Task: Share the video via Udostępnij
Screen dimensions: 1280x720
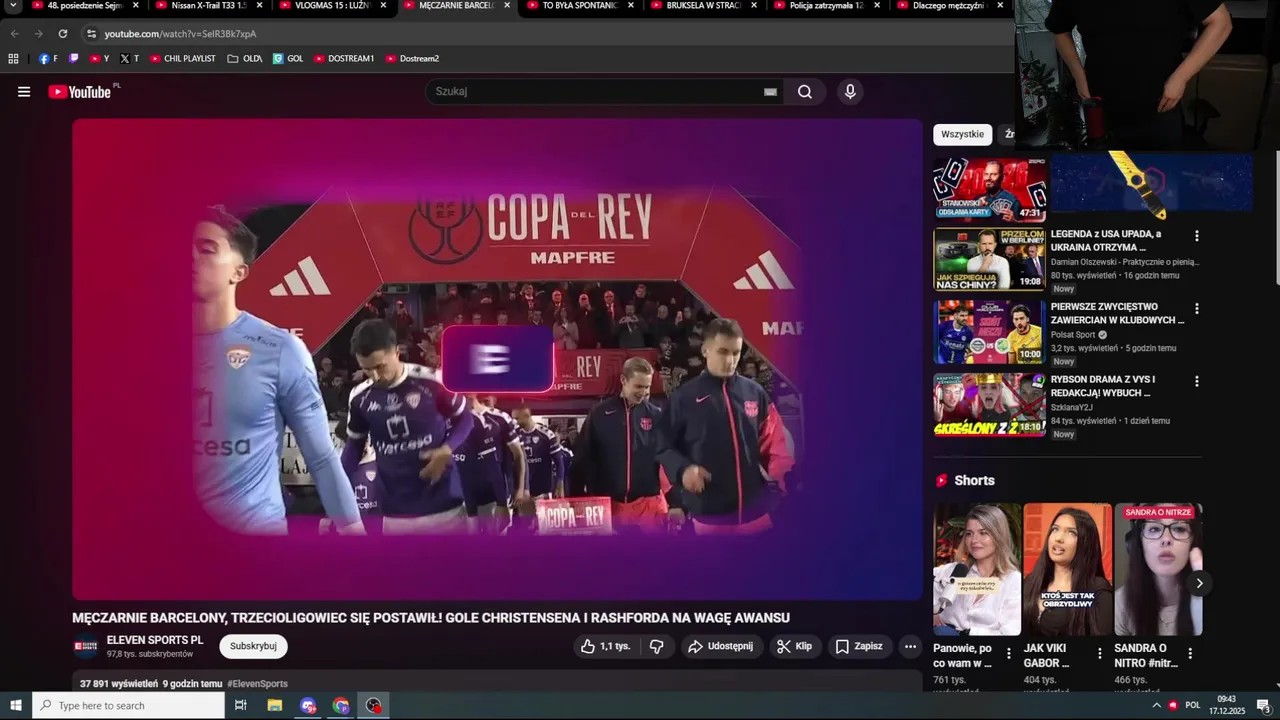Action: coord(721,646)
